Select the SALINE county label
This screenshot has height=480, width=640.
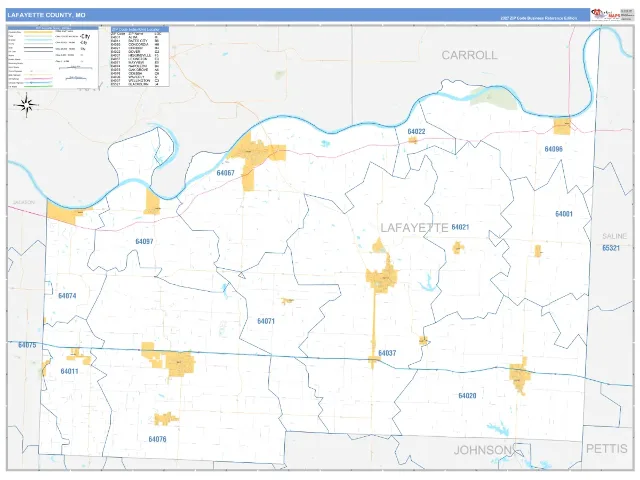tap(614, 236)
